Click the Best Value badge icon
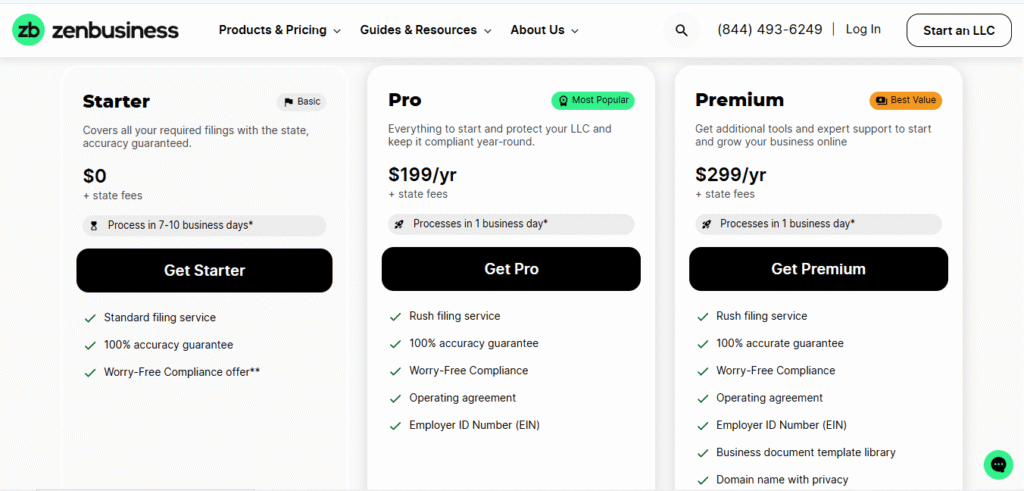Image resolution: width=1024 pixels, height=491 pixels. coord(880,101)
